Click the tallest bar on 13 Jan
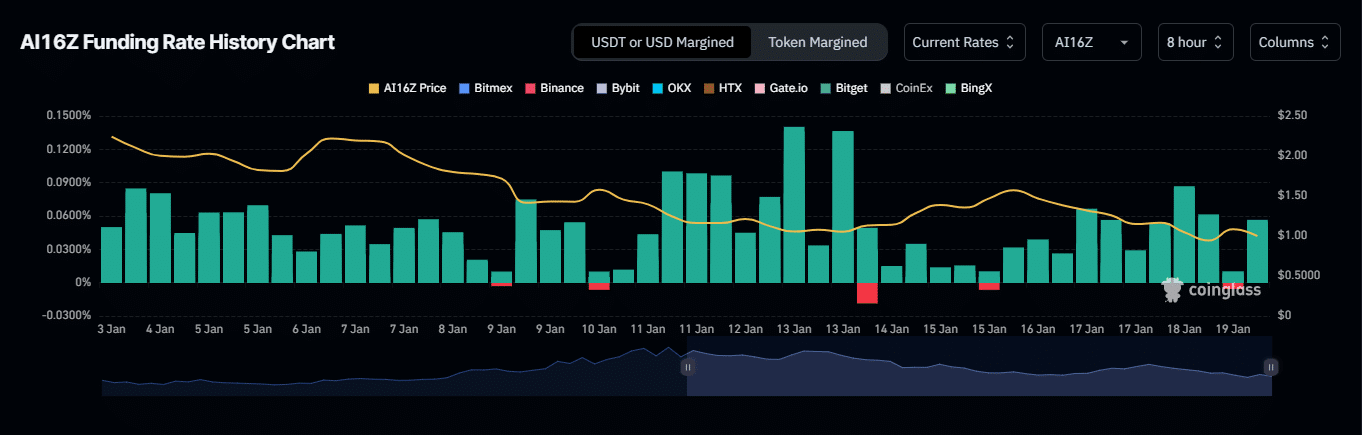This screenshot has width=1362, height=435. (x=794, y=204)
